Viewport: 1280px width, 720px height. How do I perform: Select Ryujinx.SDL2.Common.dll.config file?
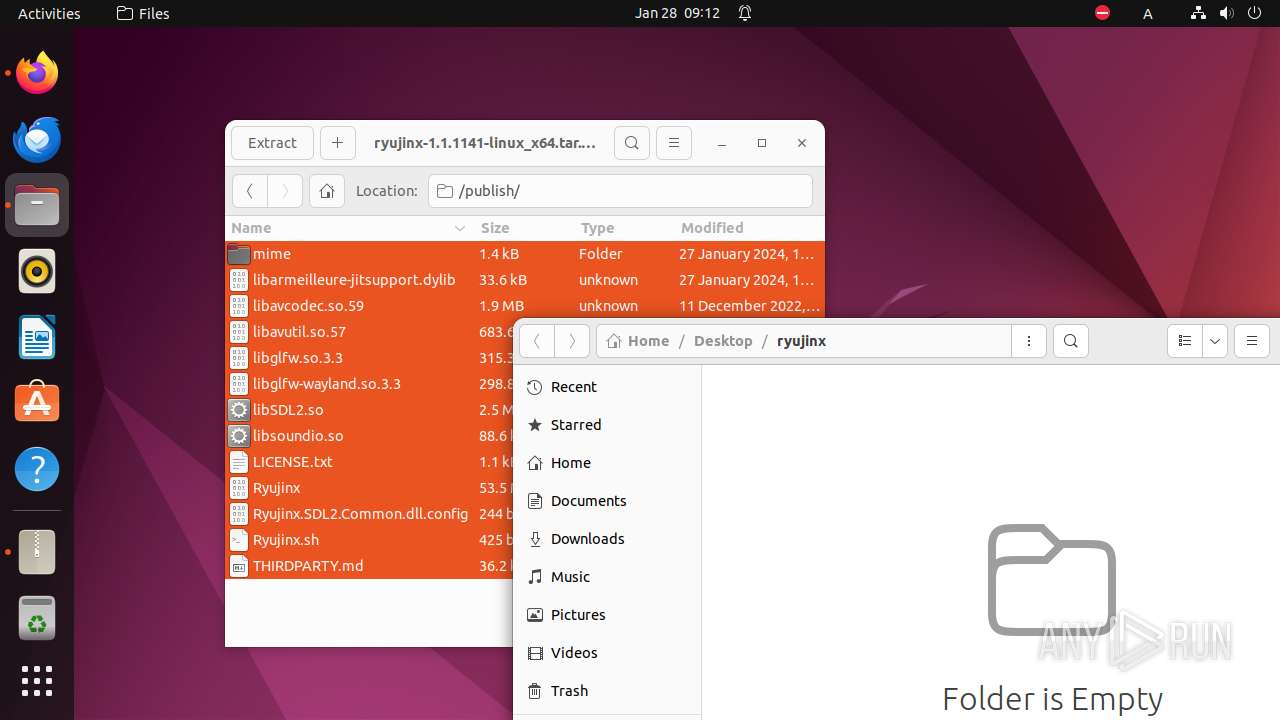click(370, 514)
